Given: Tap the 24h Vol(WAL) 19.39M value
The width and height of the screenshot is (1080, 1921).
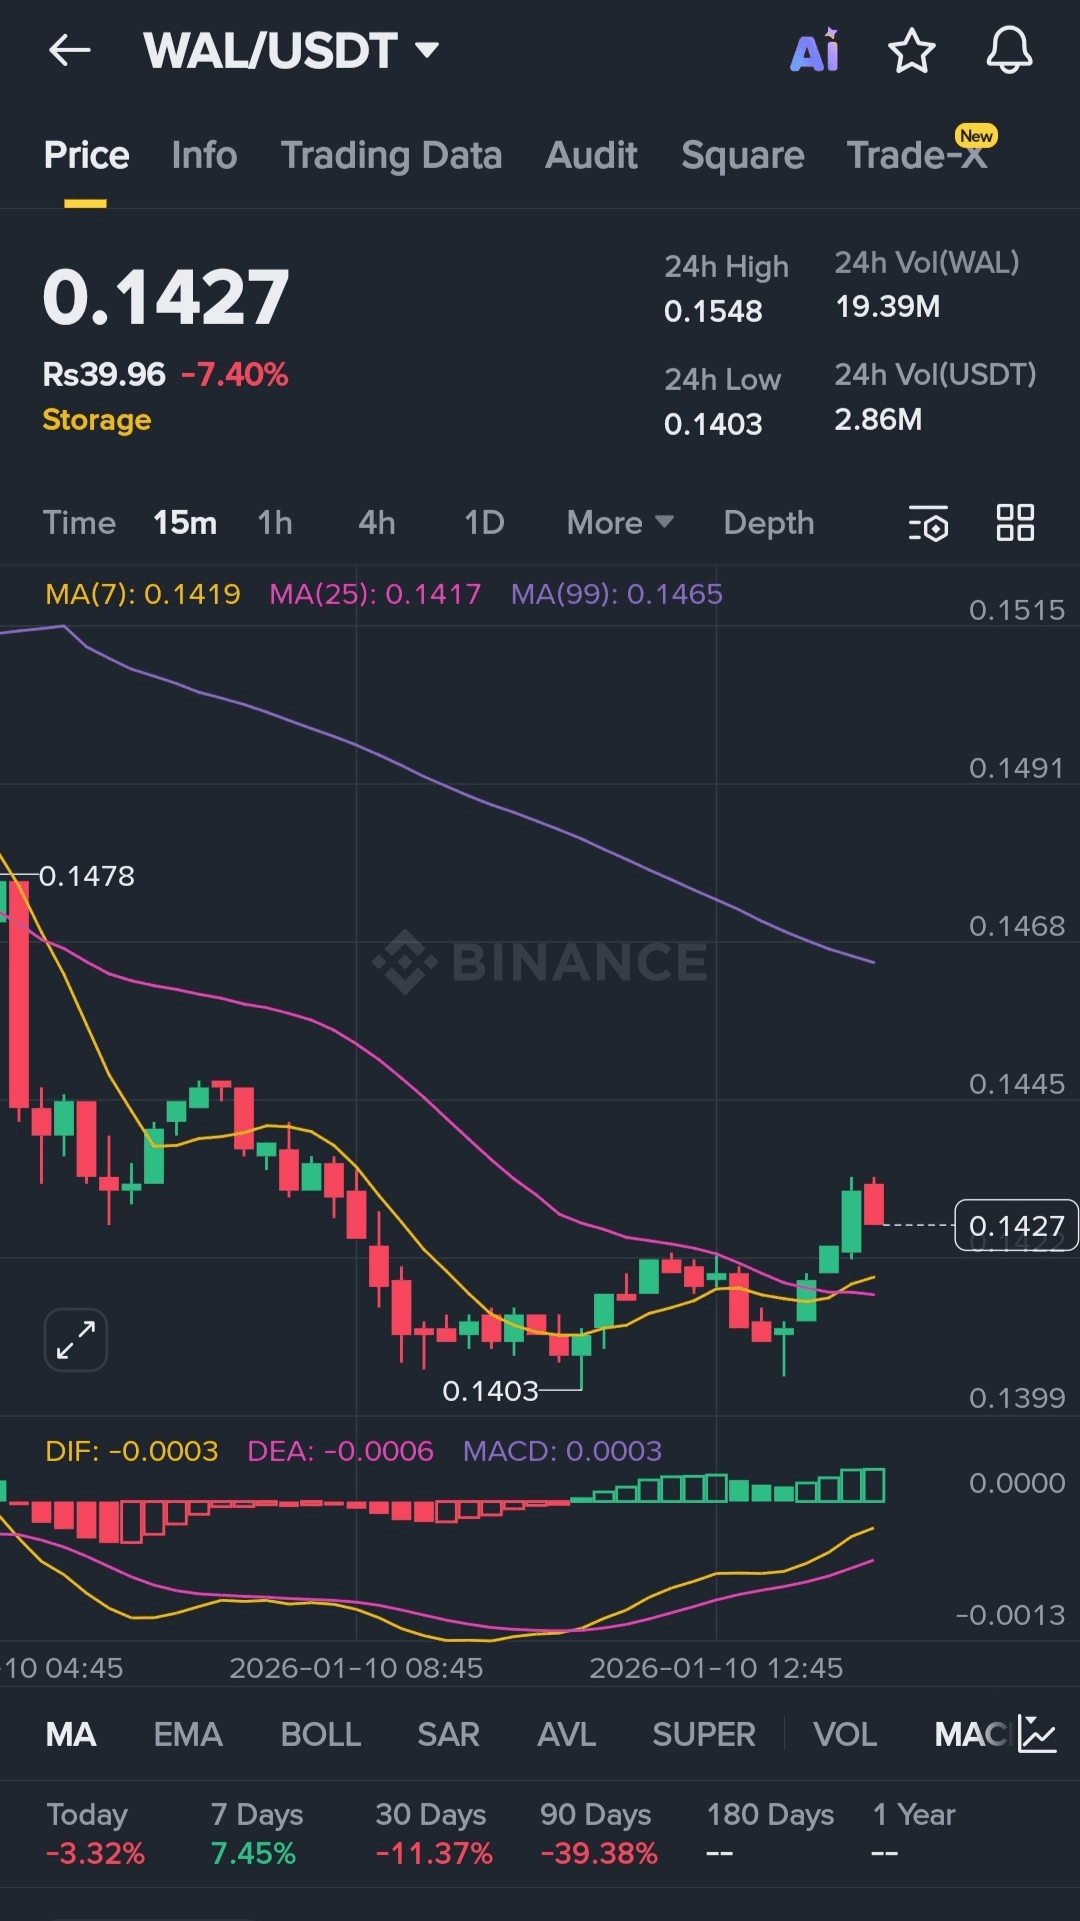Looking at the screenshot, I should 887,306.
